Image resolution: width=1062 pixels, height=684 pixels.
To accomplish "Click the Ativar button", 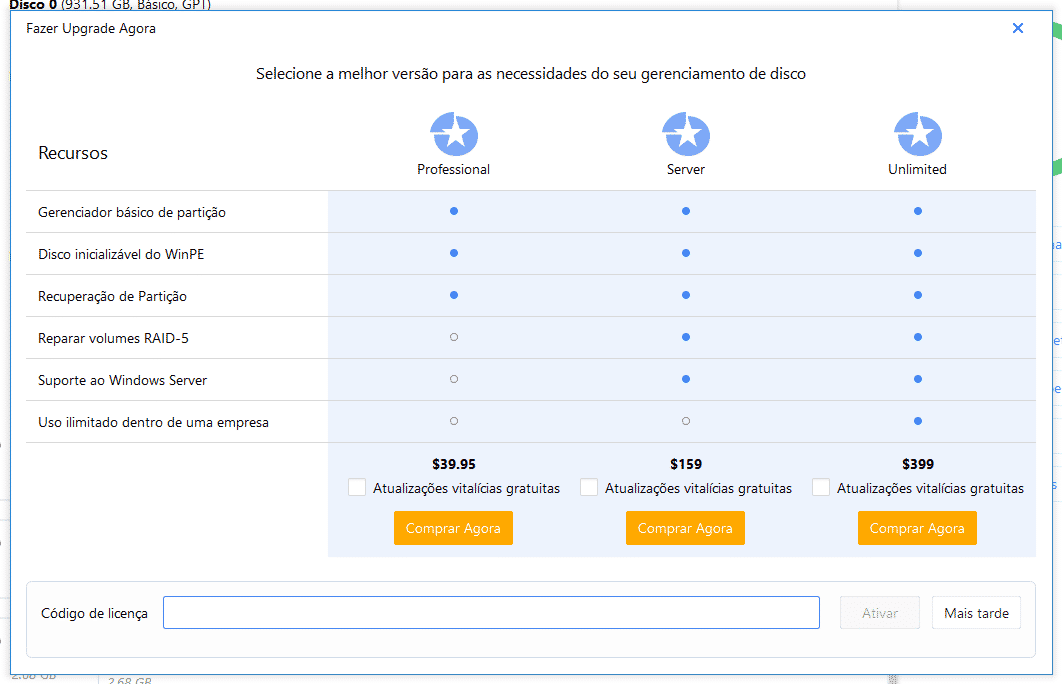I will point(880,612).
